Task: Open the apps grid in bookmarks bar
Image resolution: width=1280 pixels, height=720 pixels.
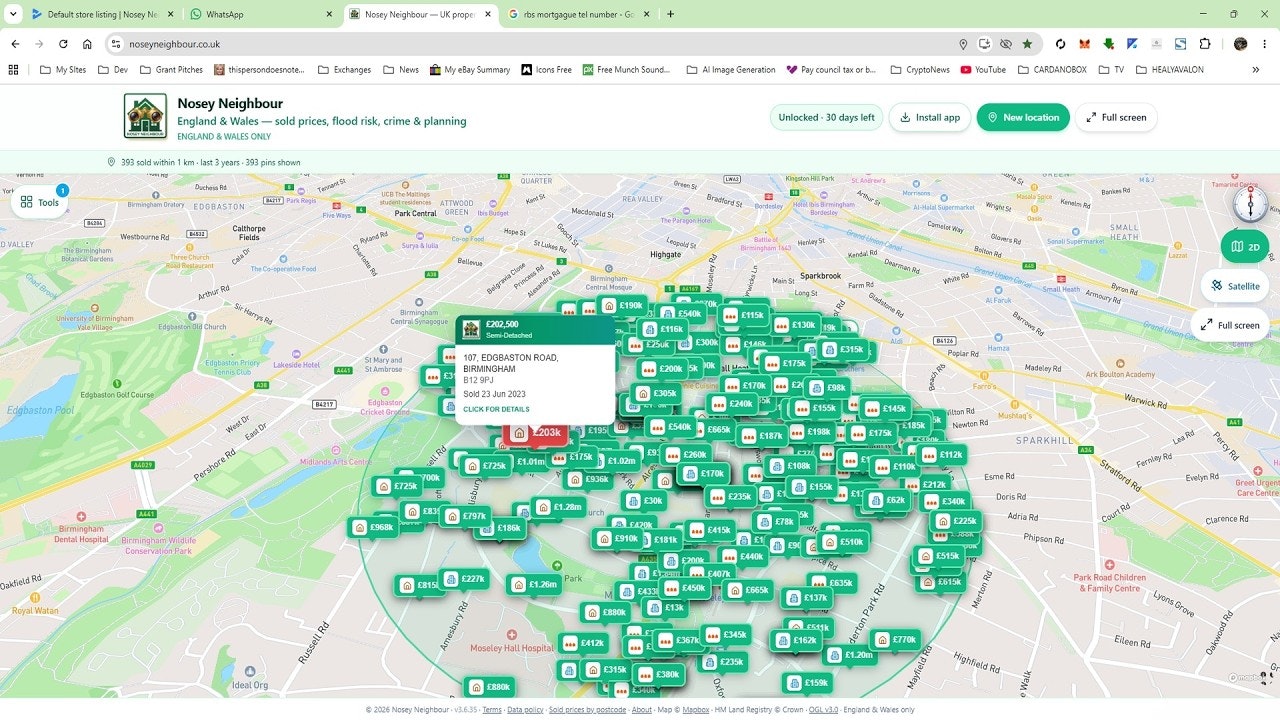Action: pyautogui.click(x=13, y=70)
